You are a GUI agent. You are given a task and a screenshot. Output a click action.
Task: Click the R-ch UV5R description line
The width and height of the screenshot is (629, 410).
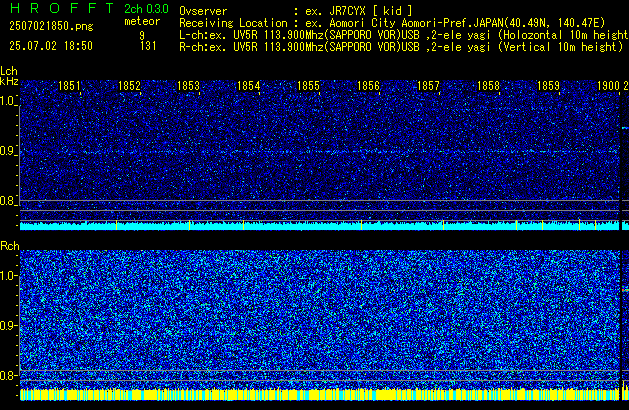point(401,47)
